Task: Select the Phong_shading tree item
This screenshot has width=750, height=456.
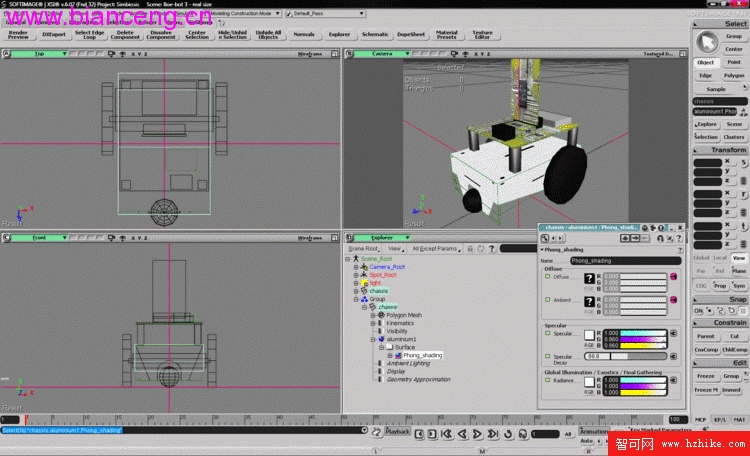Action: point(422,356)
